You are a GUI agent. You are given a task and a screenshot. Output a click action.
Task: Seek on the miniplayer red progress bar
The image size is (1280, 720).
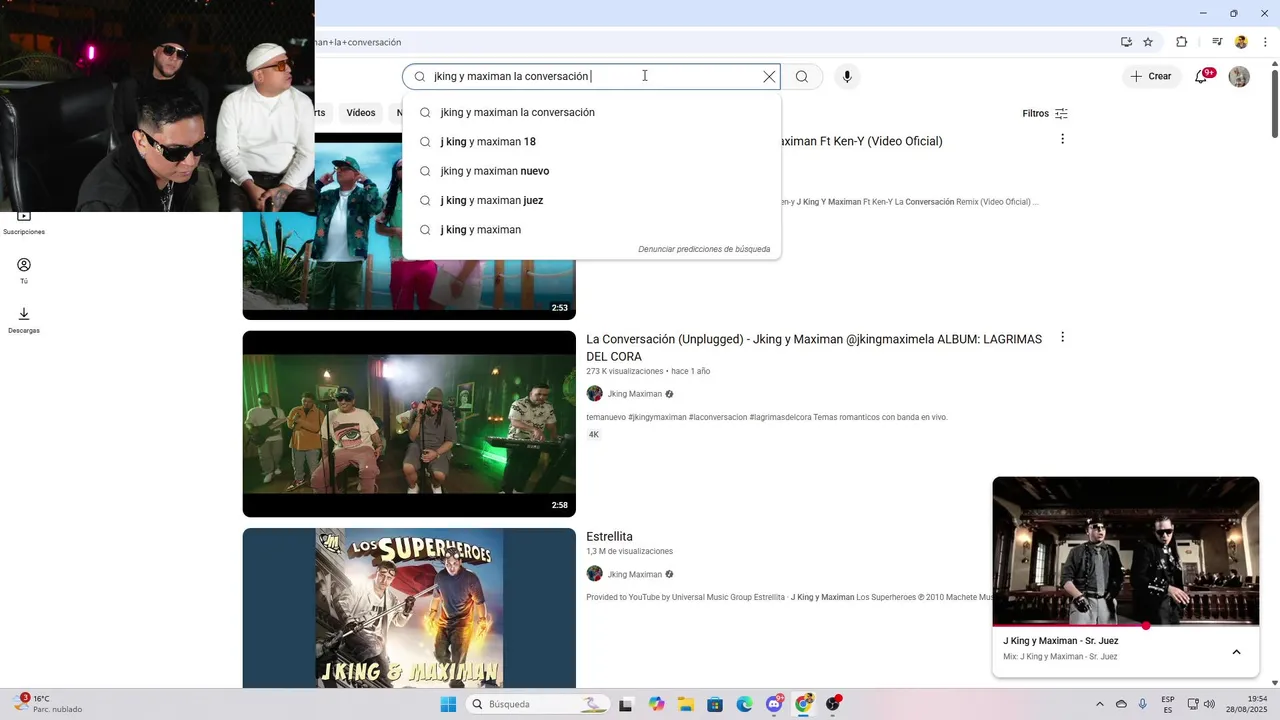1126,626
